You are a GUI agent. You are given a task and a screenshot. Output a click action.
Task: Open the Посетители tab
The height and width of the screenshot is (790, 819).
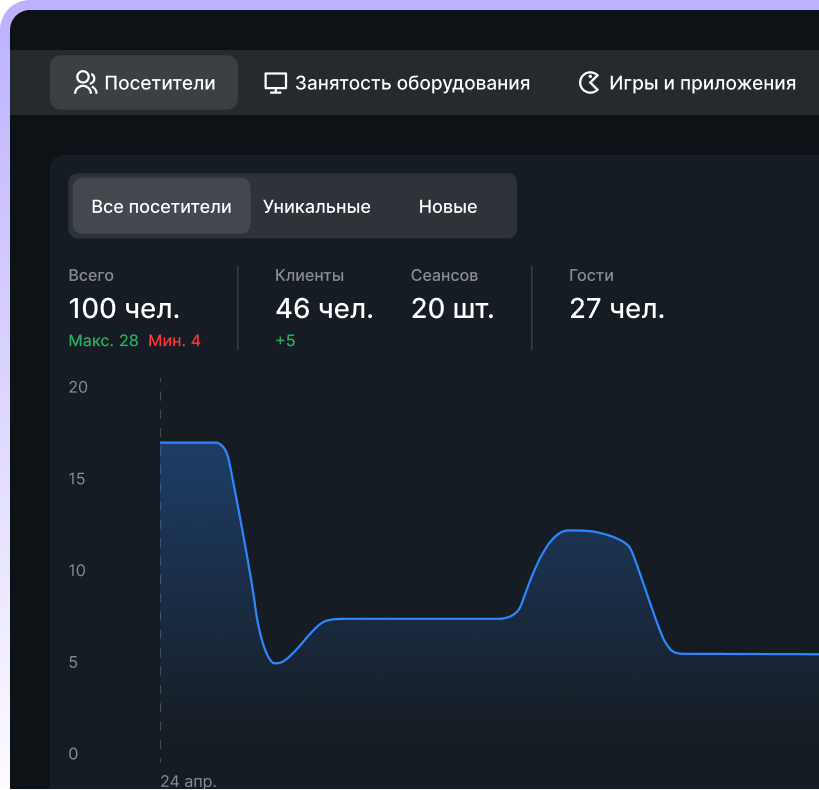tap(144, 83)
